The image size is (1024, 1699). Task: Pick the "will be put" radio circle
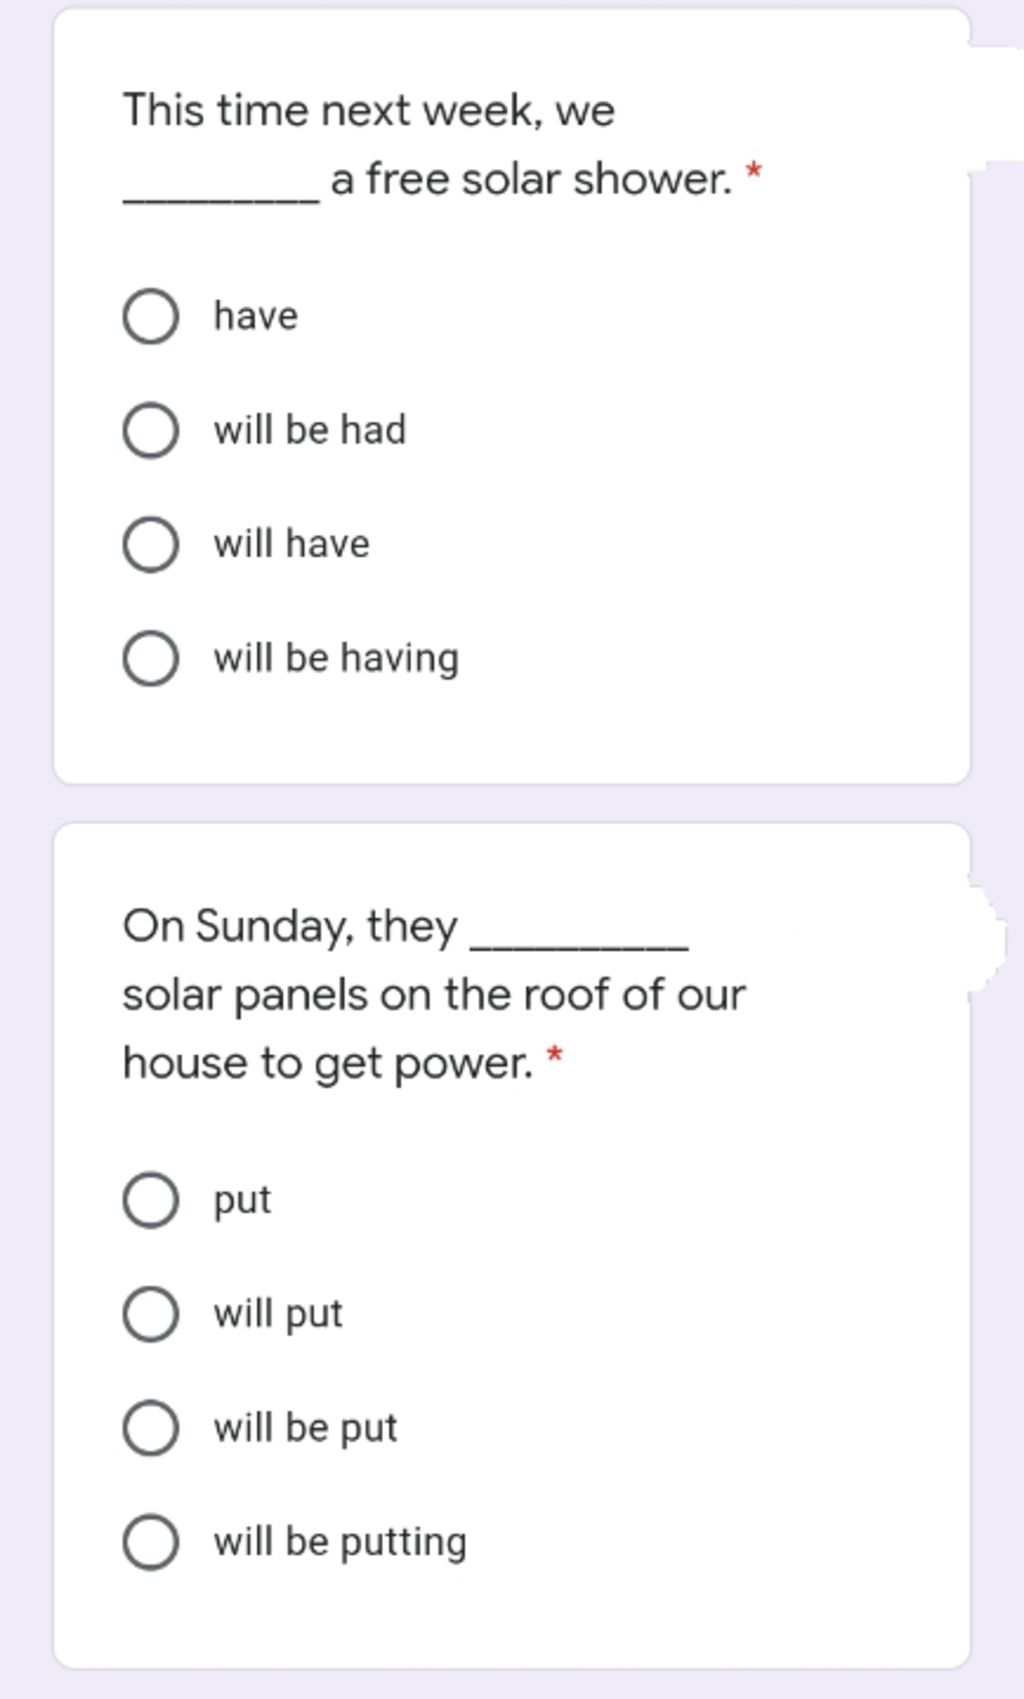pos(151,1428)
